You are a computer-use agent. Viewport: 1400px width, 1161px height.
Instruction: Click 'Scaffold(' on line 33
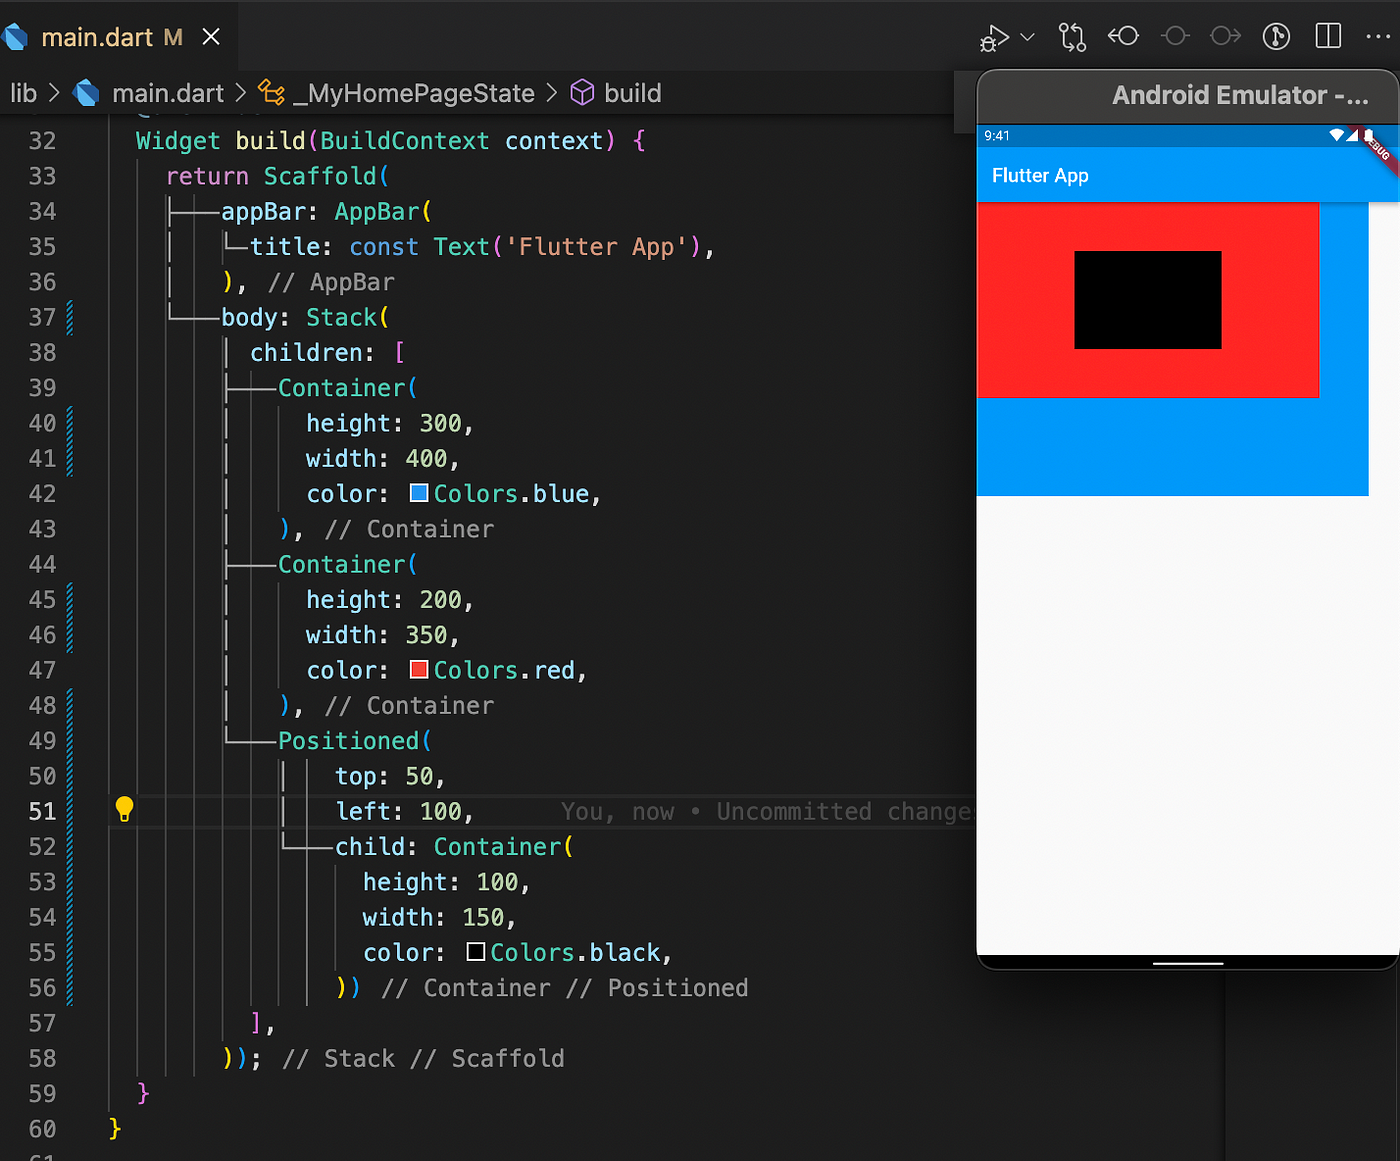[x=326, y=176]
